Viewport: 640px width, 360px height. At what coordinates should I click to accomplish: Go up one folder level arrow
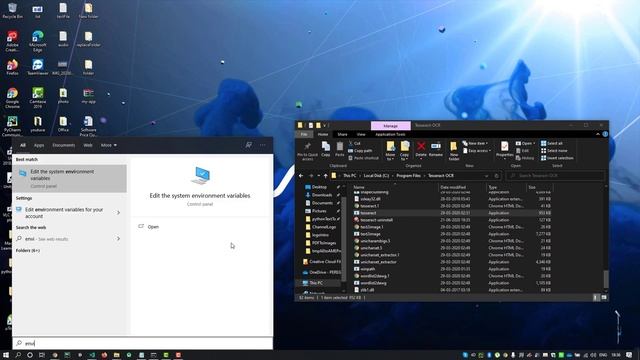[325, 176]
